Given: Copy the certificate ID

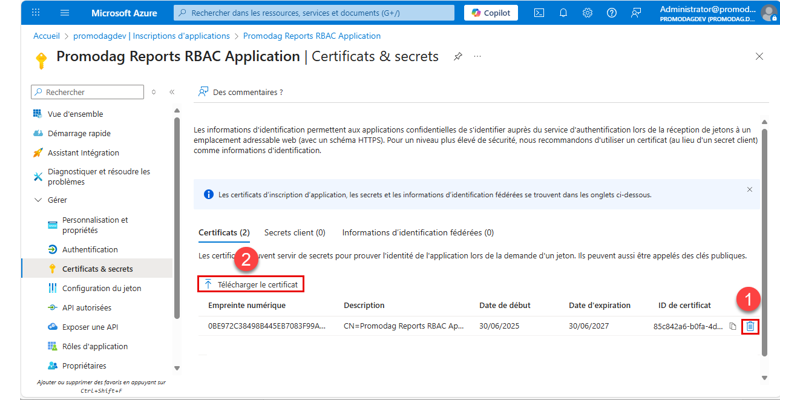Looking at the screenshot, I should (x=733, y=327).
